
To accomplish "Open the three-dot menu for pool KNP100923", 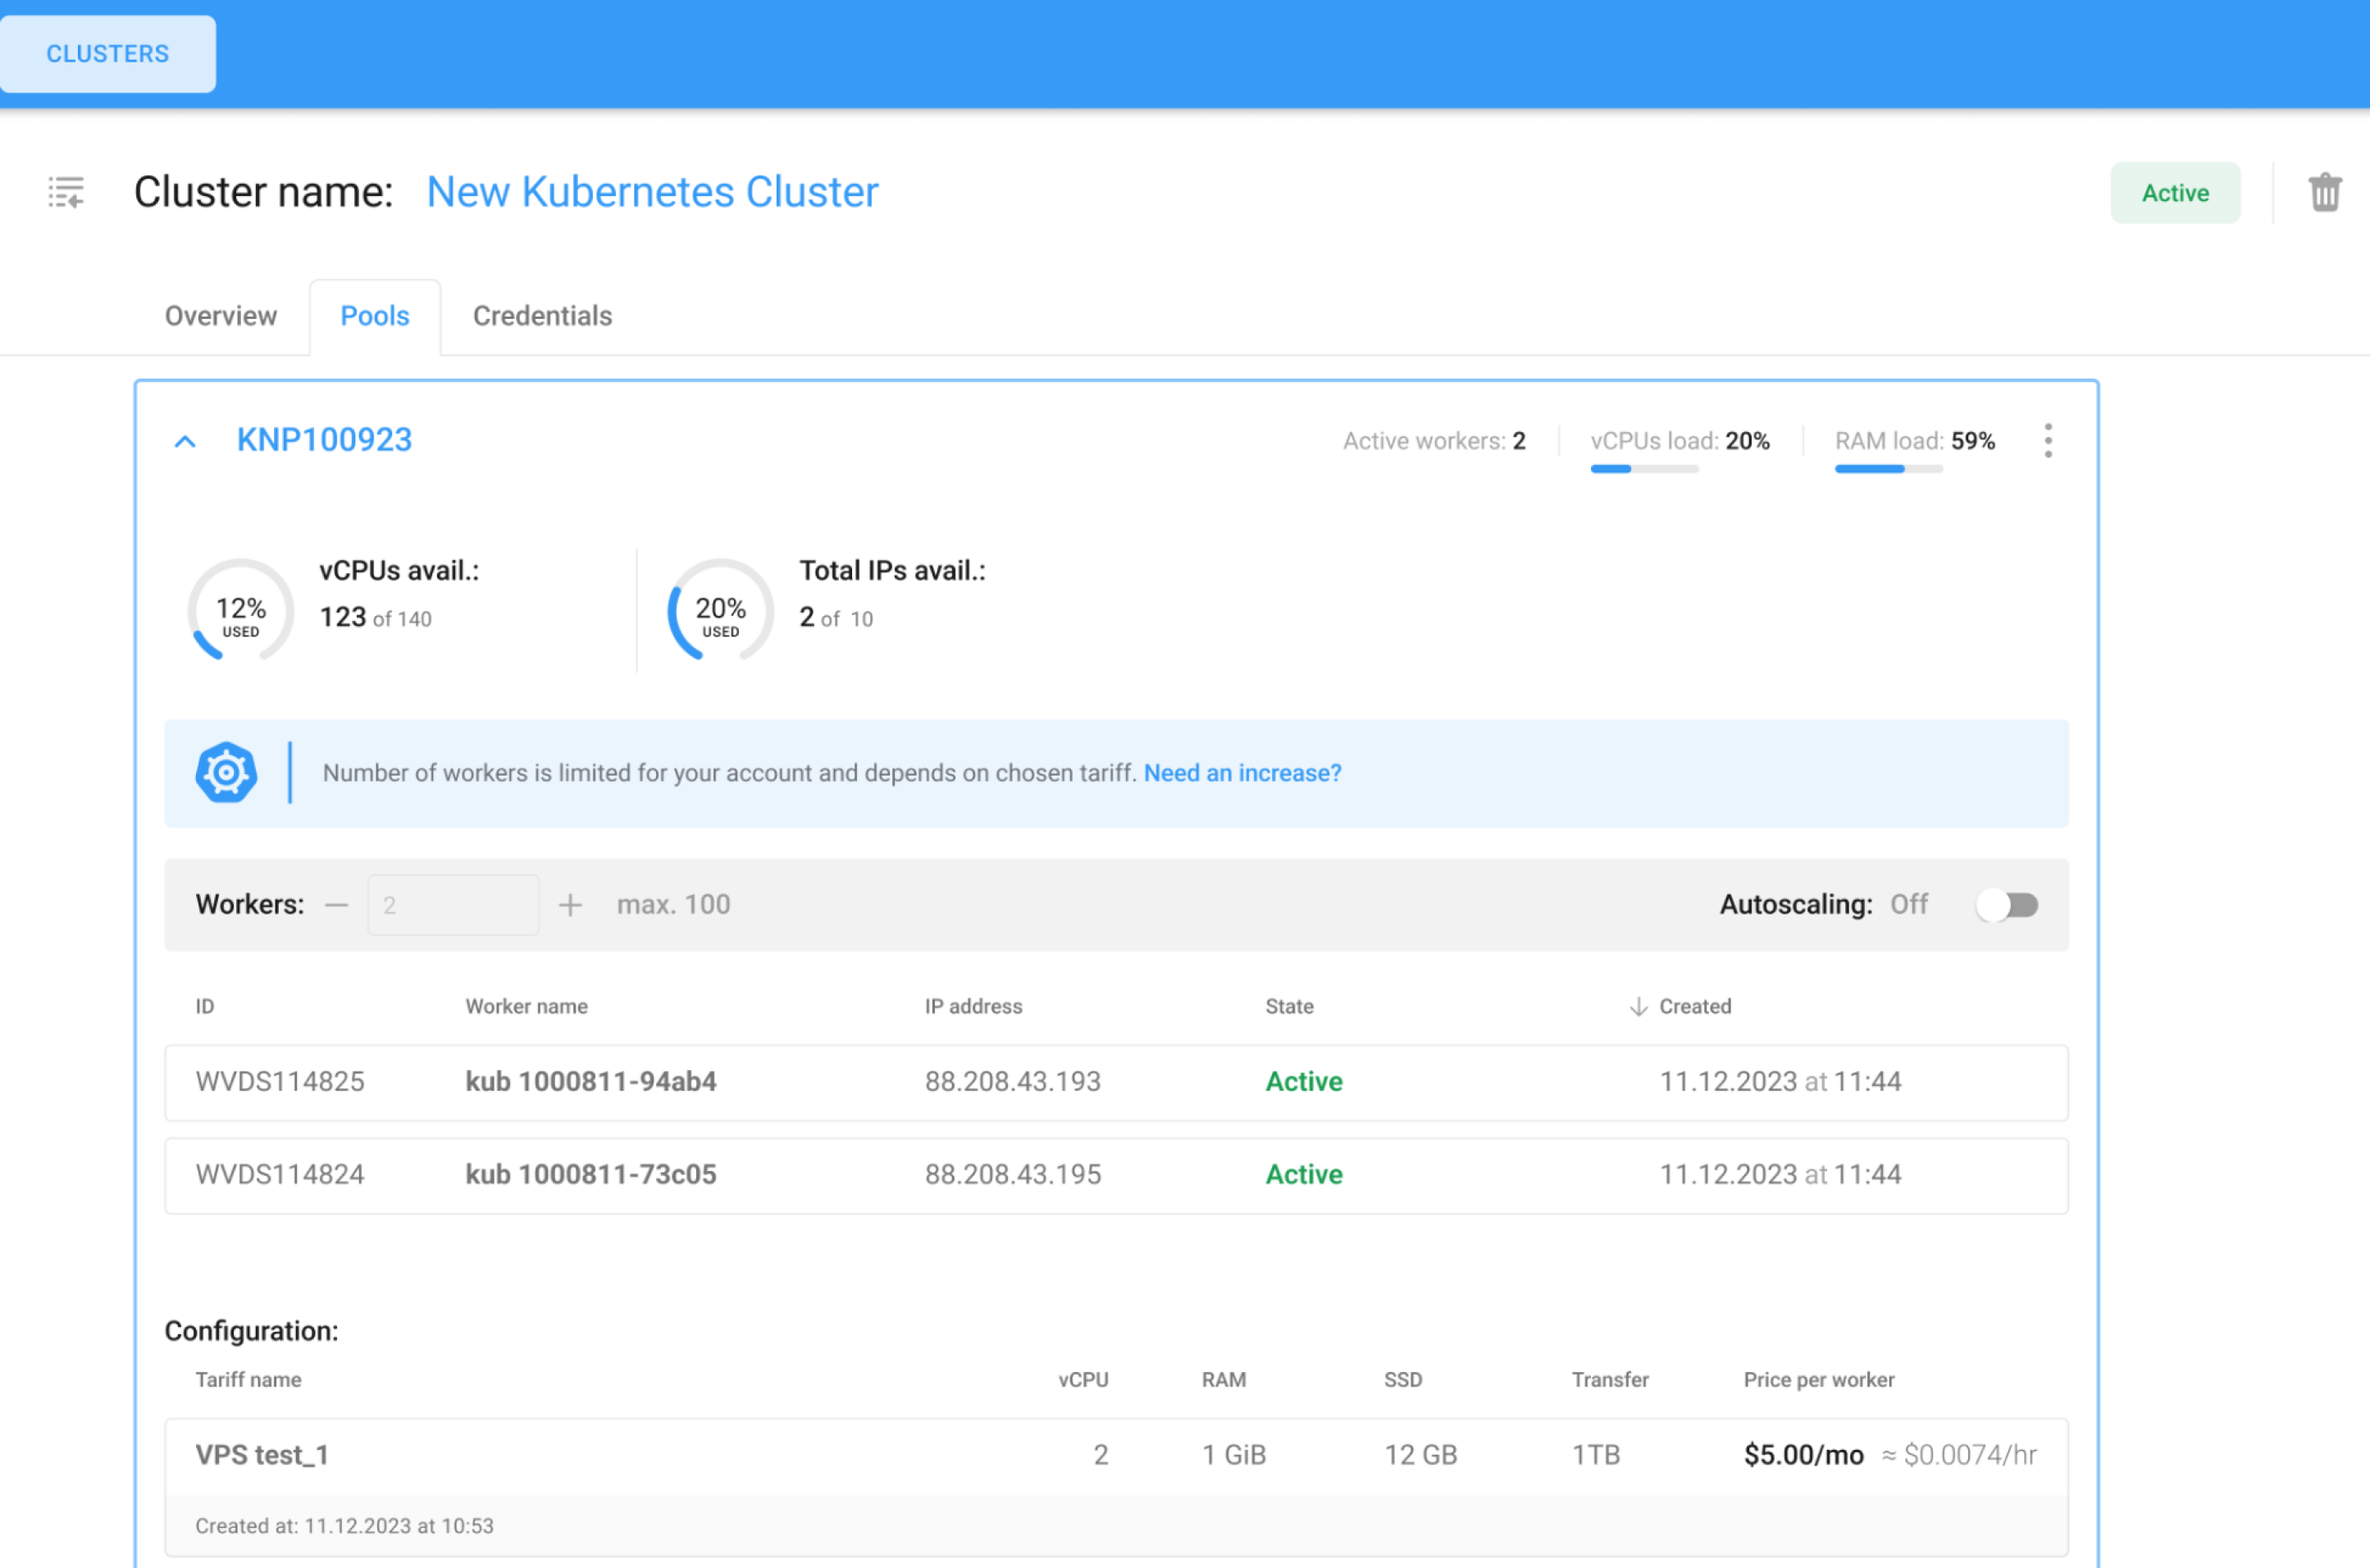I will click(x=2048, y=441).
